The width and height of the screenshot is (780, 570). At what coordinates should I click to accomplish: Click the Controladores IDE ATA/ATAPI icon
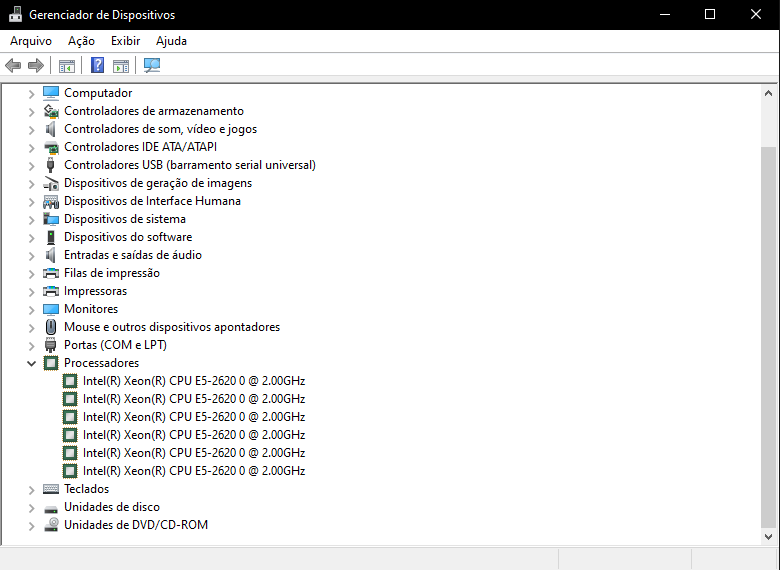pos(51,147)
